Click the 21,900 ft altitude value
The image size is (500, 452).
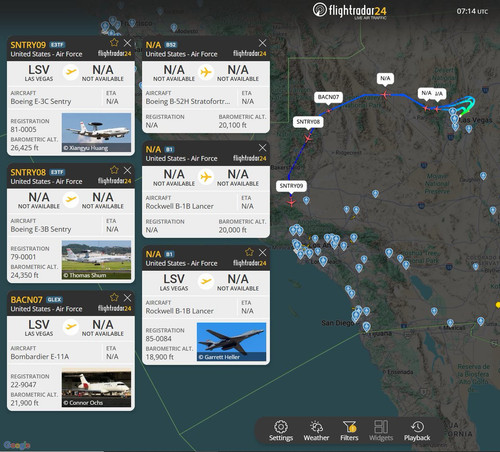[x=25, y=403]
